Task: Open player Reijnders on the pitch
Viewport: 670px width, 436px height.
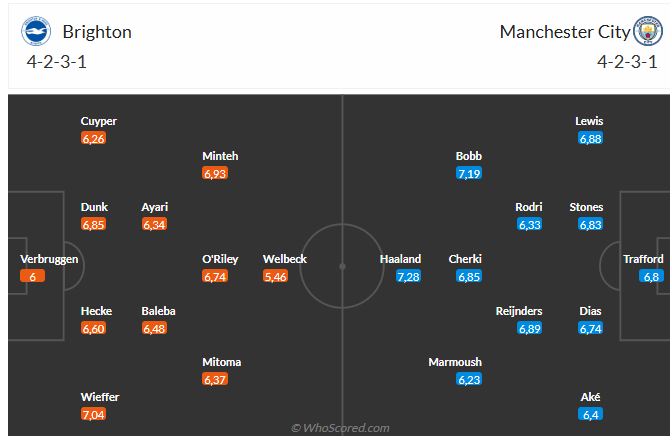Action: click(519, 311)
